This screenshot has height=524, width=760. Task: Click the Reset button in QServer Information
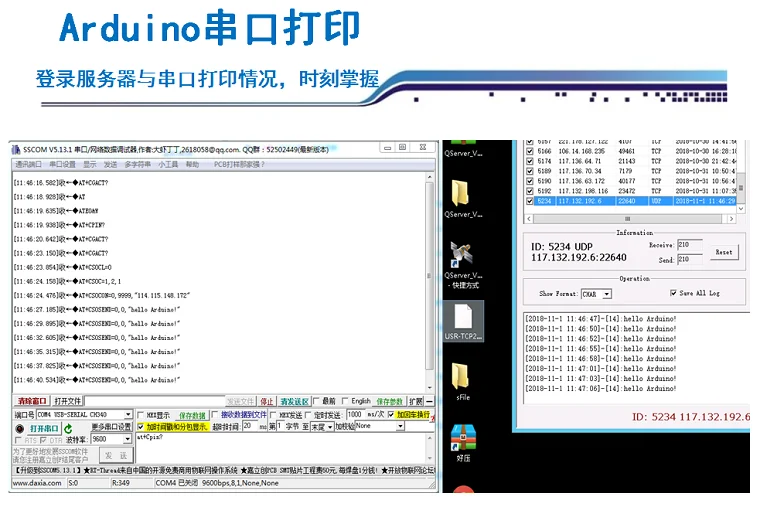724,252
